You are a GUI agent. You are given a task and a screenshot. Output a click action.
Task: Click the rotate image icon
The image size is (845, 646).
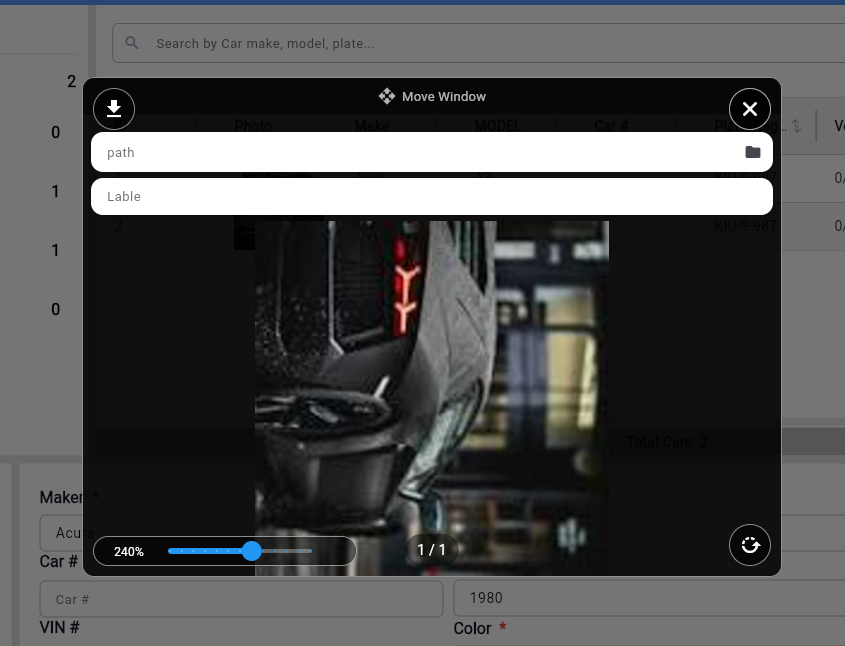(x=750, y=546)
